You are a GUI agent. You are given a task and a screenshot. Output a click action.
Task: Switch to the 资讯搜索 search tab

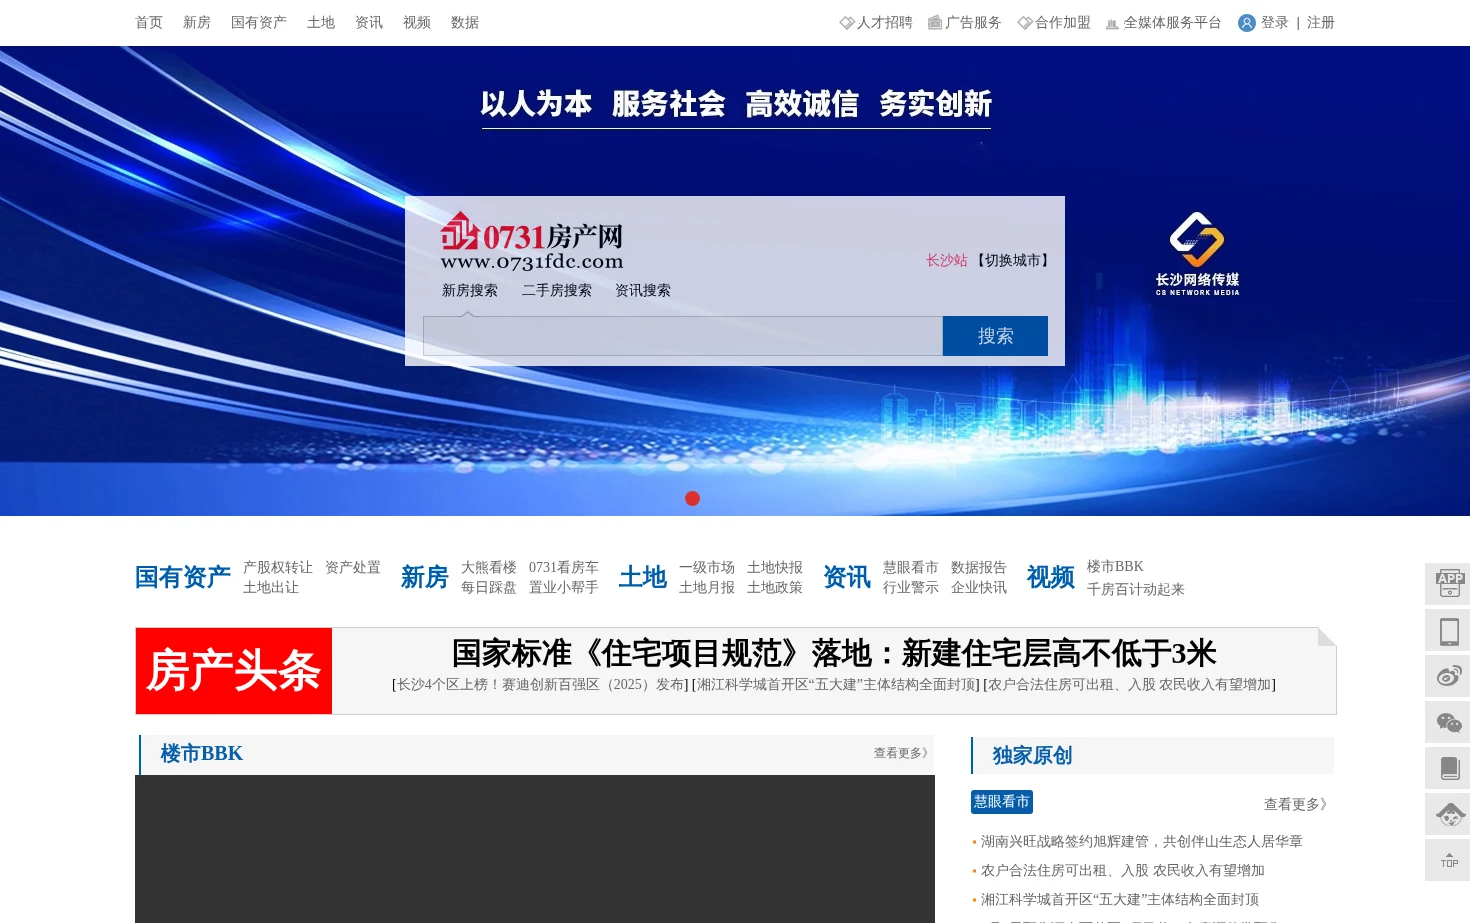point(643,290)
